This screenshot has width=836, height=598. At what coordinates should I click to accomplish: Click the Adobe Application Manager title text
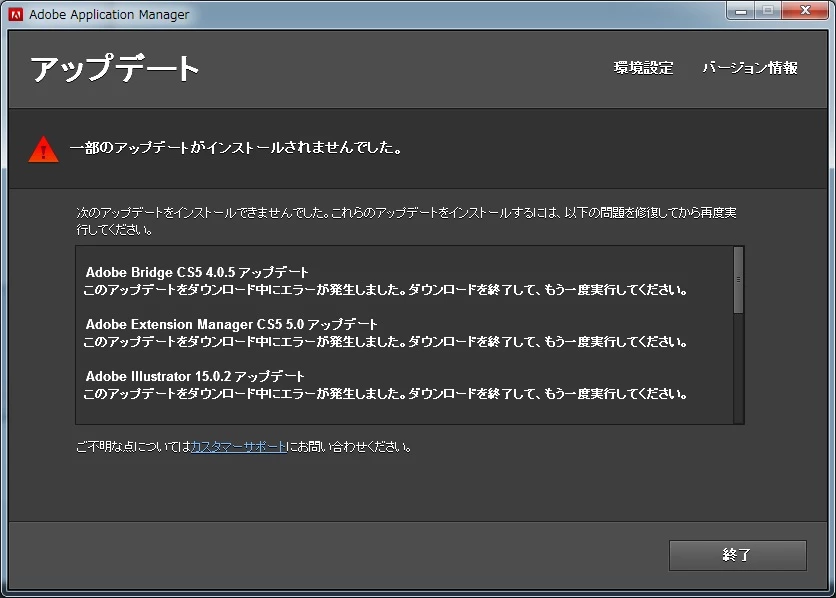(x=109, y=14)
